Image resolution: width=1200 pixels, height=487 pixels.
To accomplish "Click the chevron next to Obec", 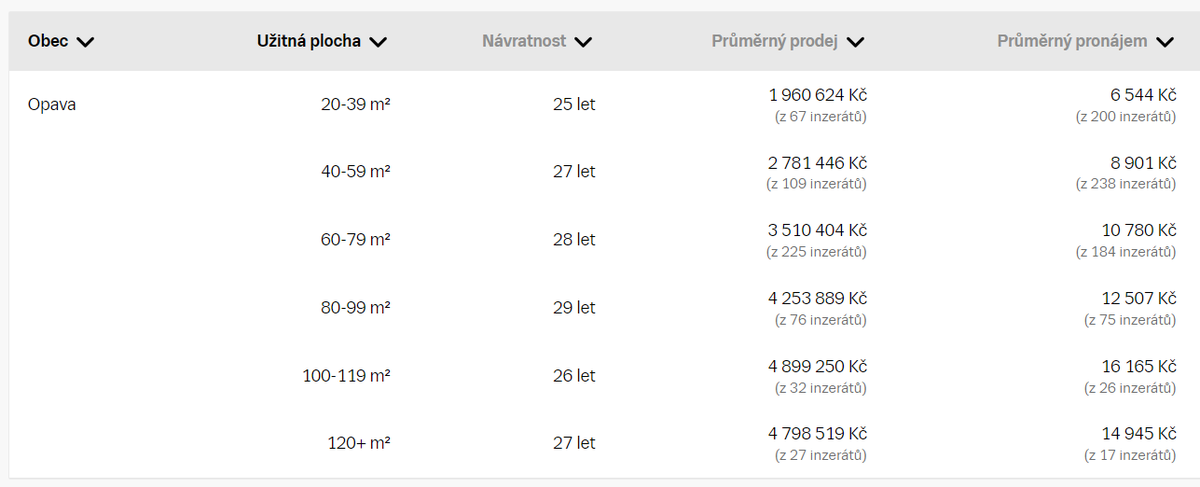I will pyautogui.click(x=85, y=42).
